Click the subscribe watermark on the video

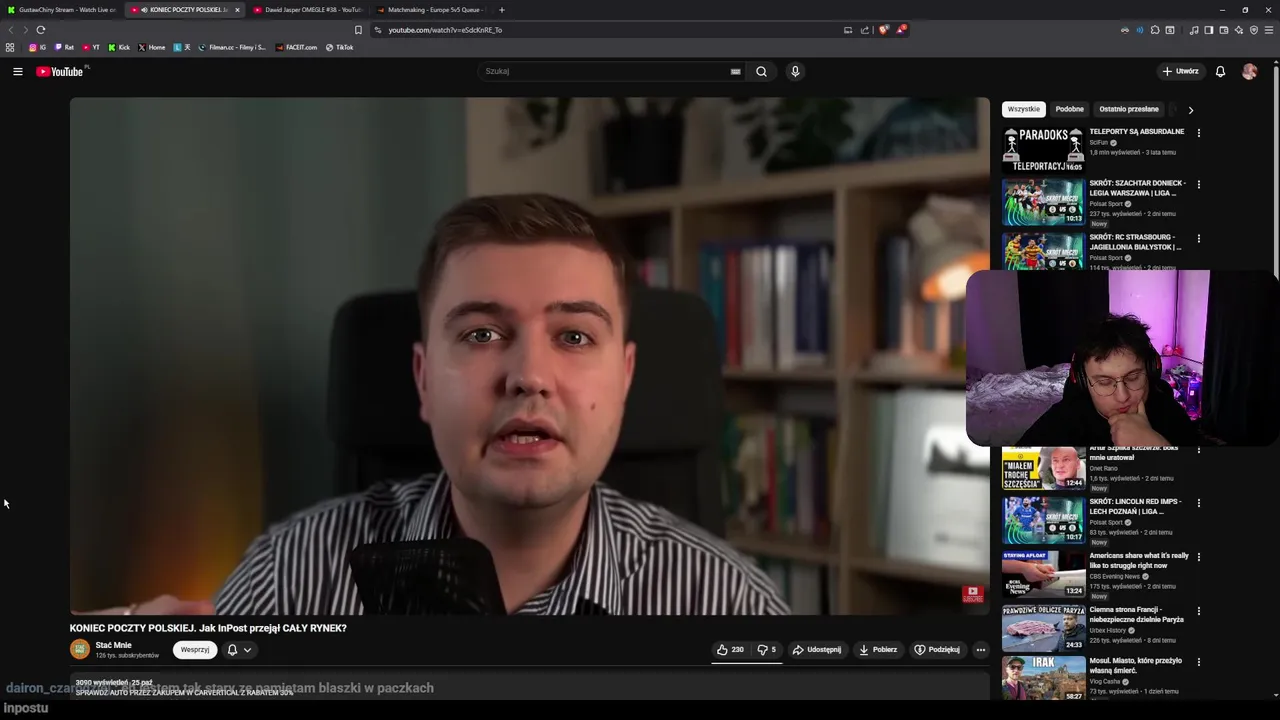click(x=972, y=594)
